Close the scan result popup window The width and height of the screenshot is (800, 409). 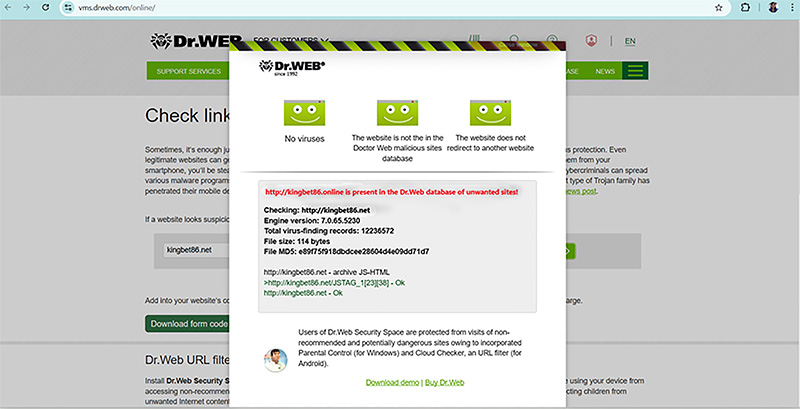518,45
